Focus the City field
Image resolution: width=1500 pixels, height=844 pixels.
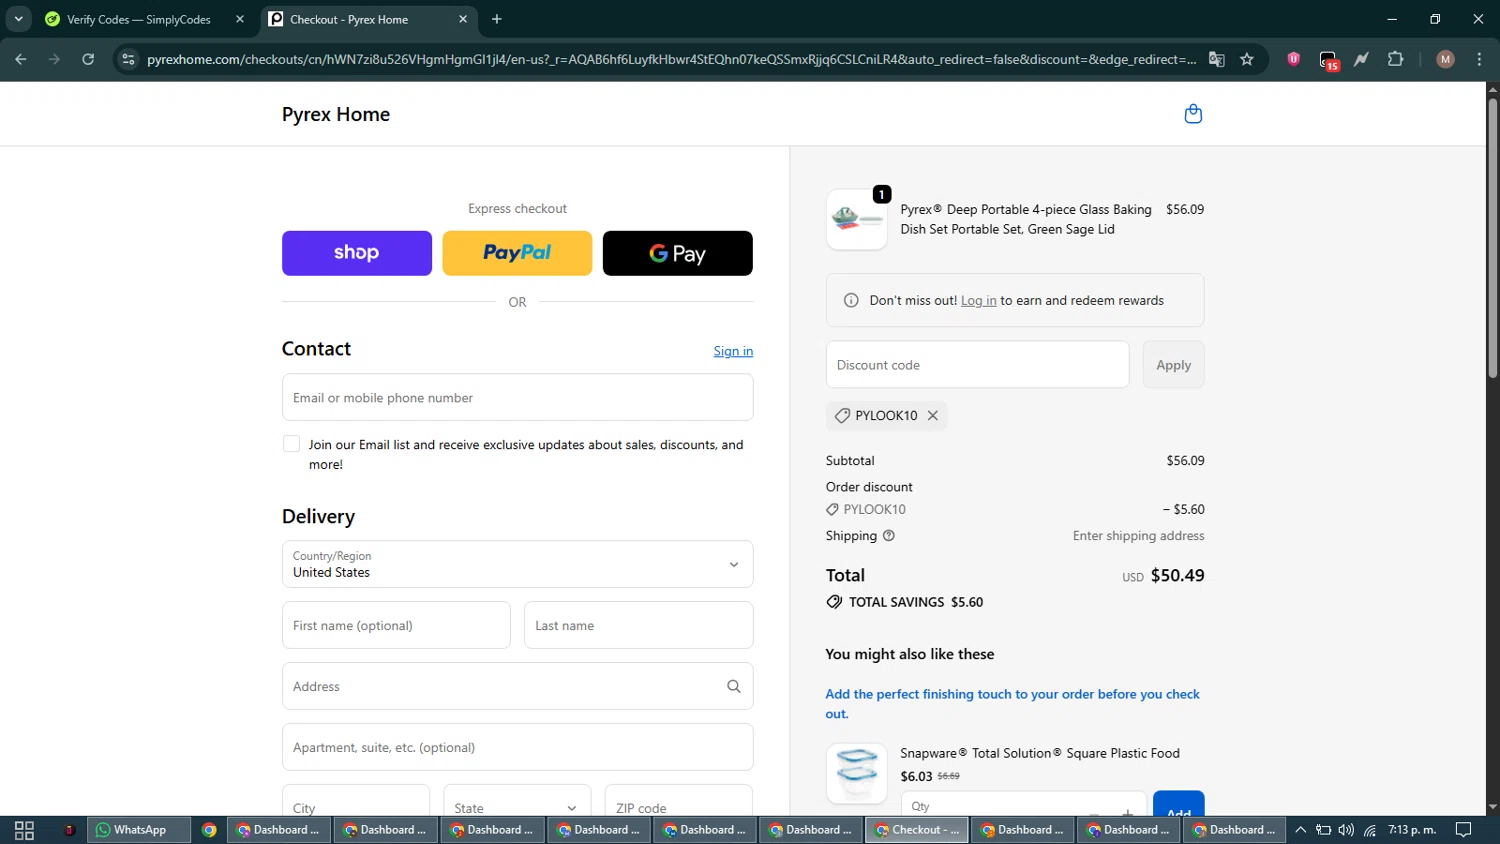(x=356, y=802)
